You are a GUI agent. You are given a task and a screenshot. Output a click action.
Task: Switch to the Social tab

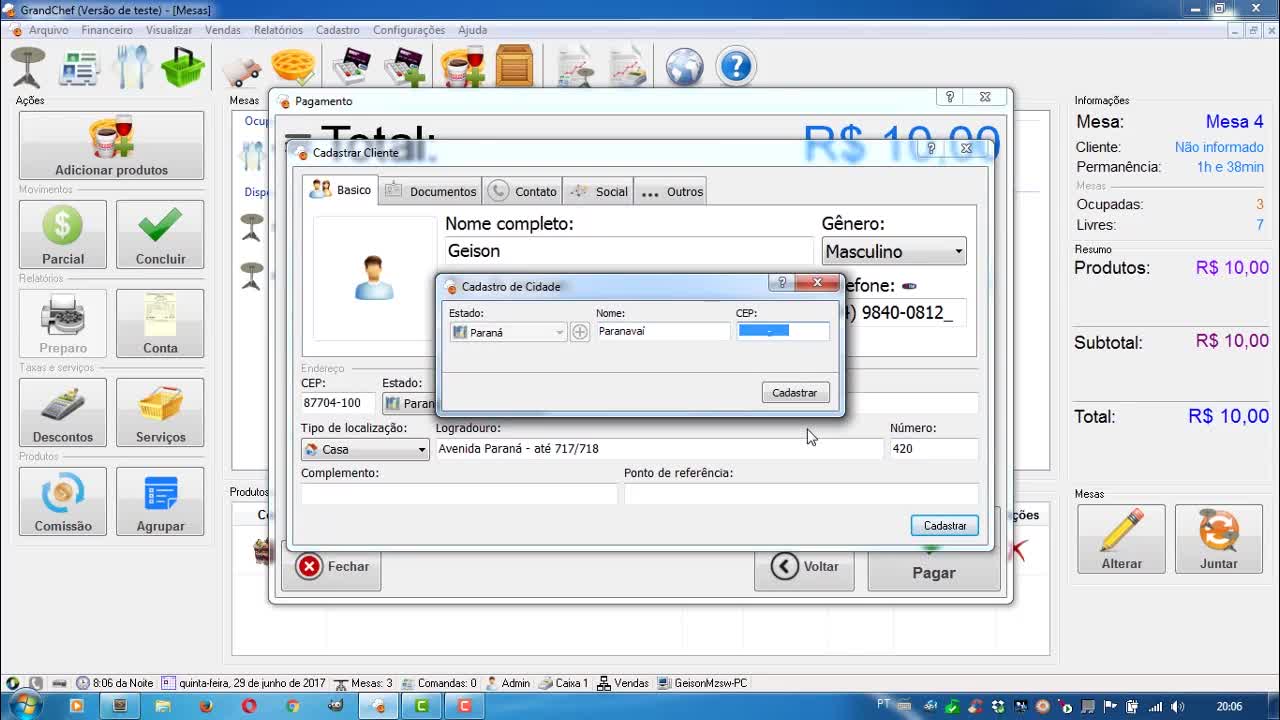(599, 191)
